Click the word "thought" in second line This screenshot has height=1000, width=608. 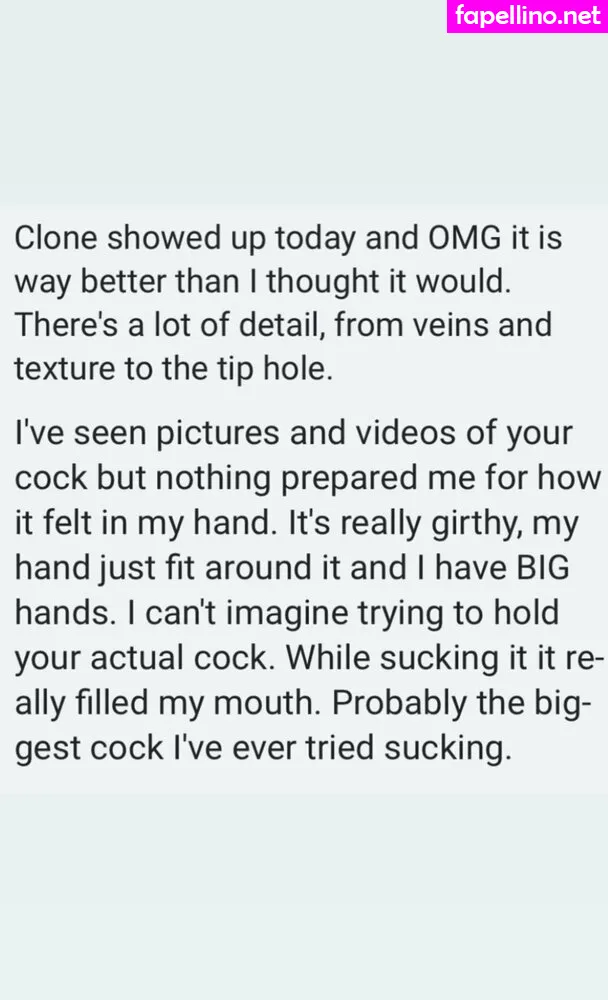pyautogui.click(x=323, y=282)
